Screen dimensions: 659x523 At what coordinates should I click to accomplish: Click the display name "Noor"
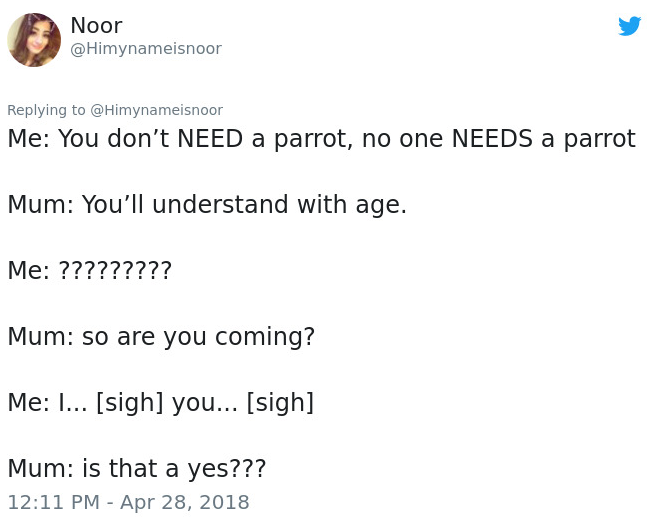click(96, 26)
